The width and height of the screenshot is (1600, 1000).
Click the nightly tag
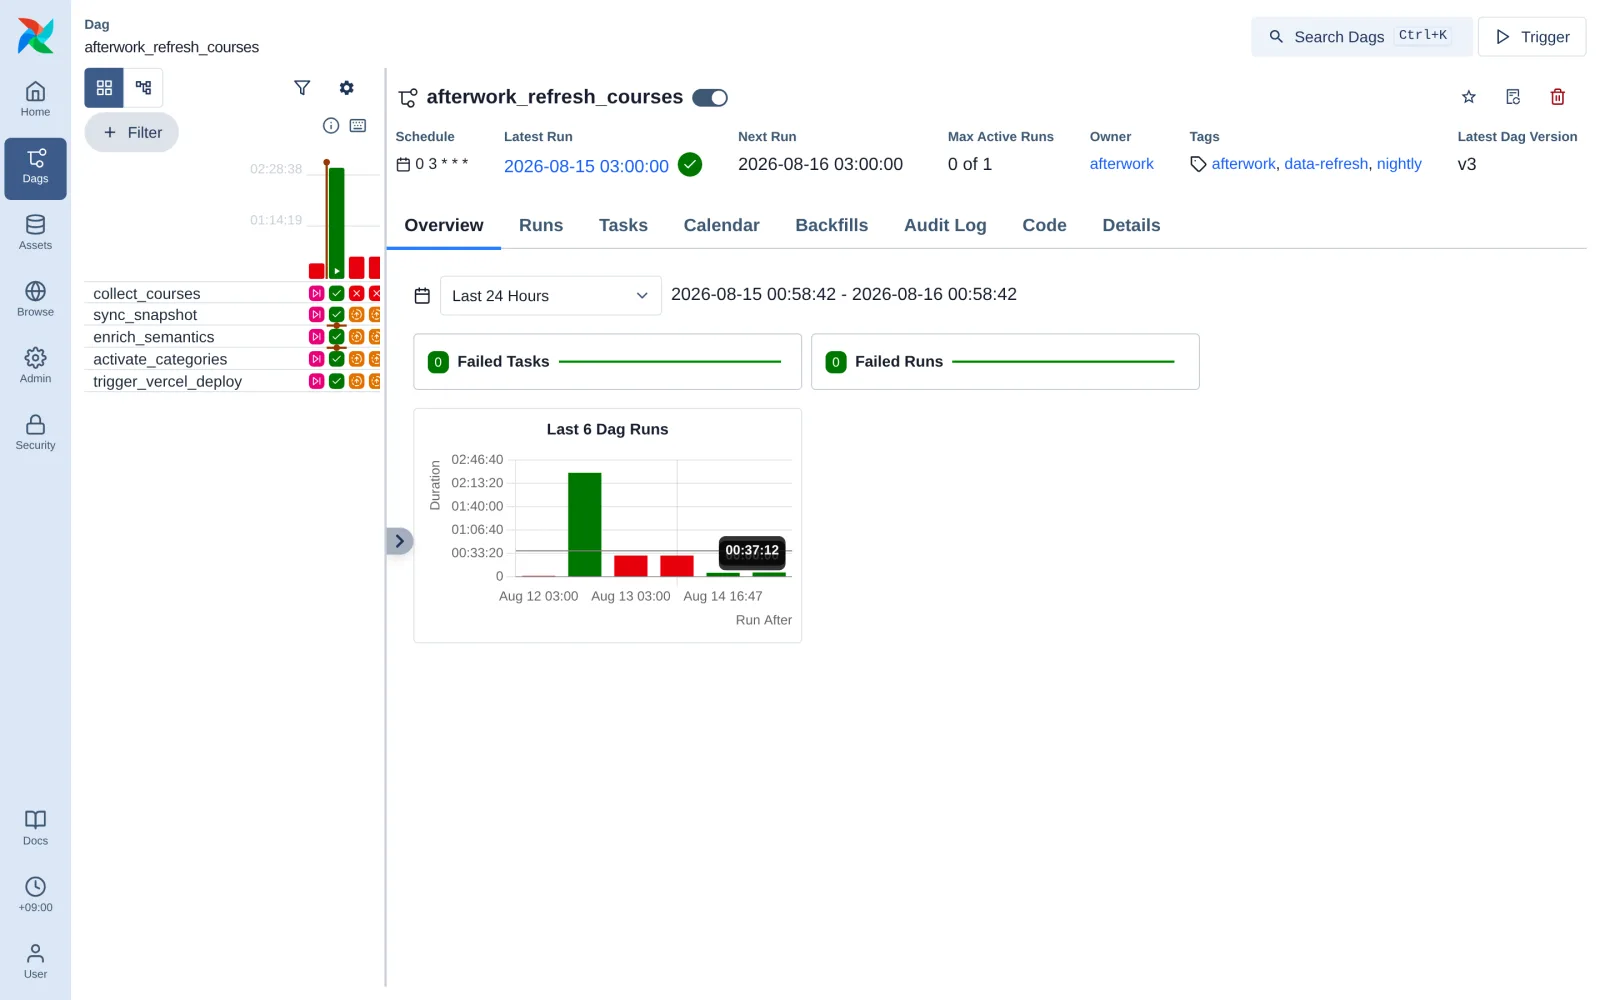point(1399,164)
